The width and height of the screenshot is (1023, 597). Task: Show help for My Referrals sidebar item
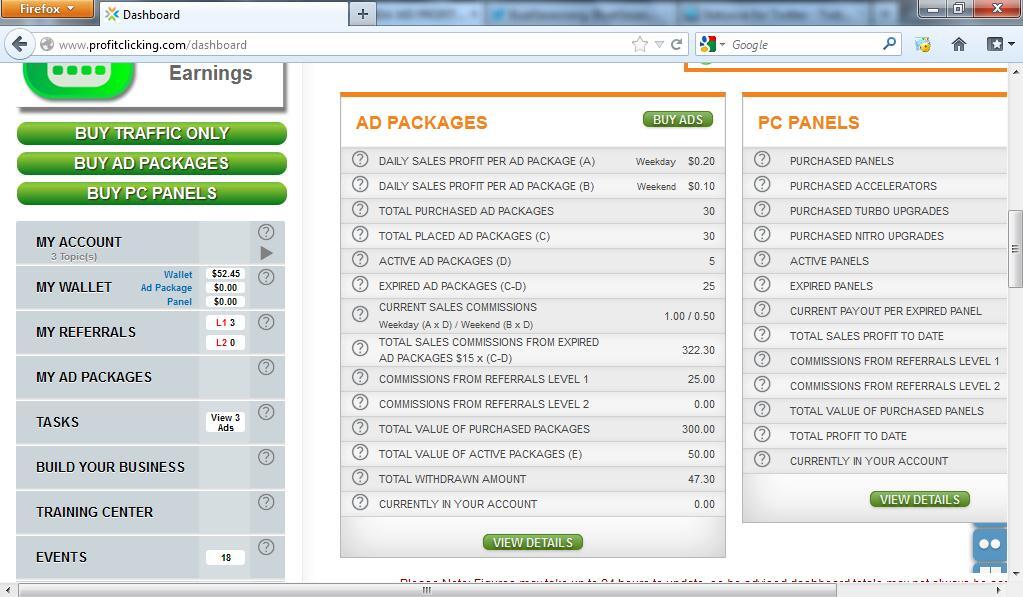point(266,322)
